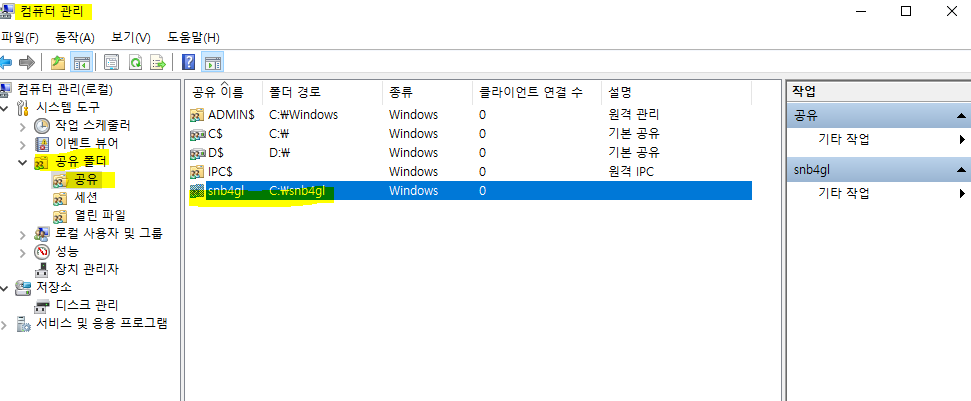Click the 컴퓨터 관리 title bar icon

[7, 11]
